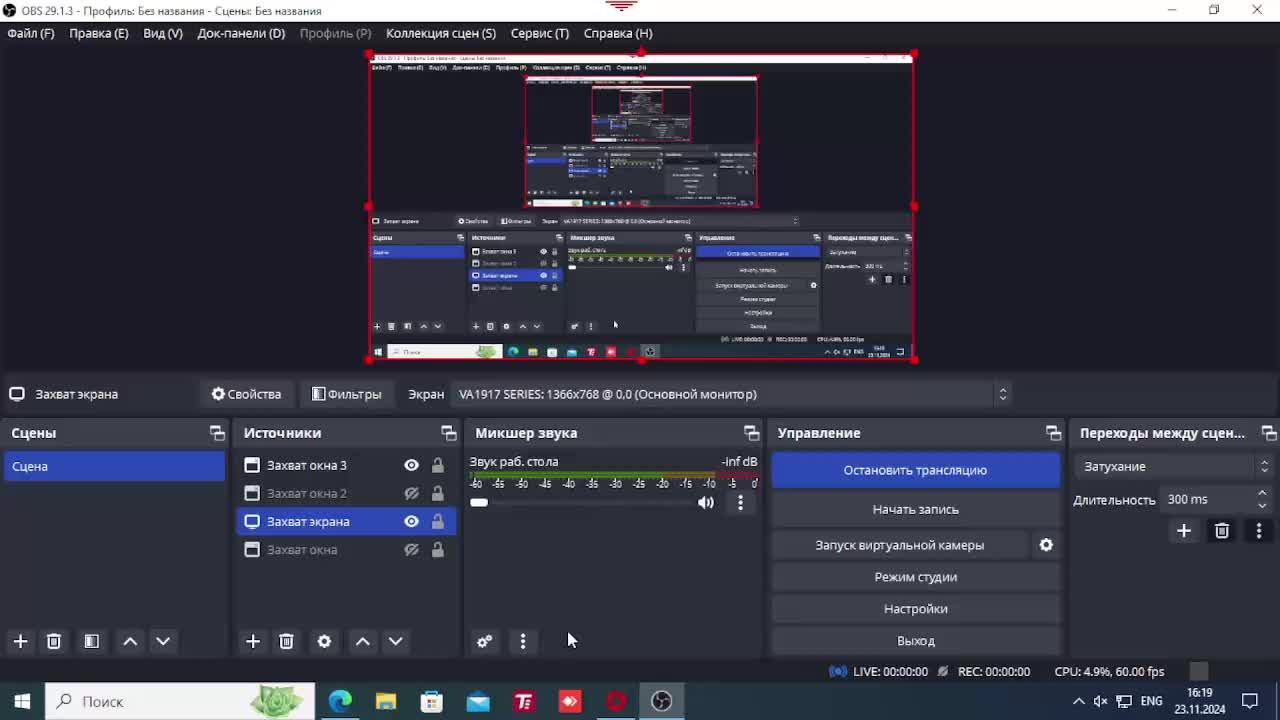Screen dimensions: 1280x720
Task: Open Звук раб. стола track options dots
Action: pos(740,502)
